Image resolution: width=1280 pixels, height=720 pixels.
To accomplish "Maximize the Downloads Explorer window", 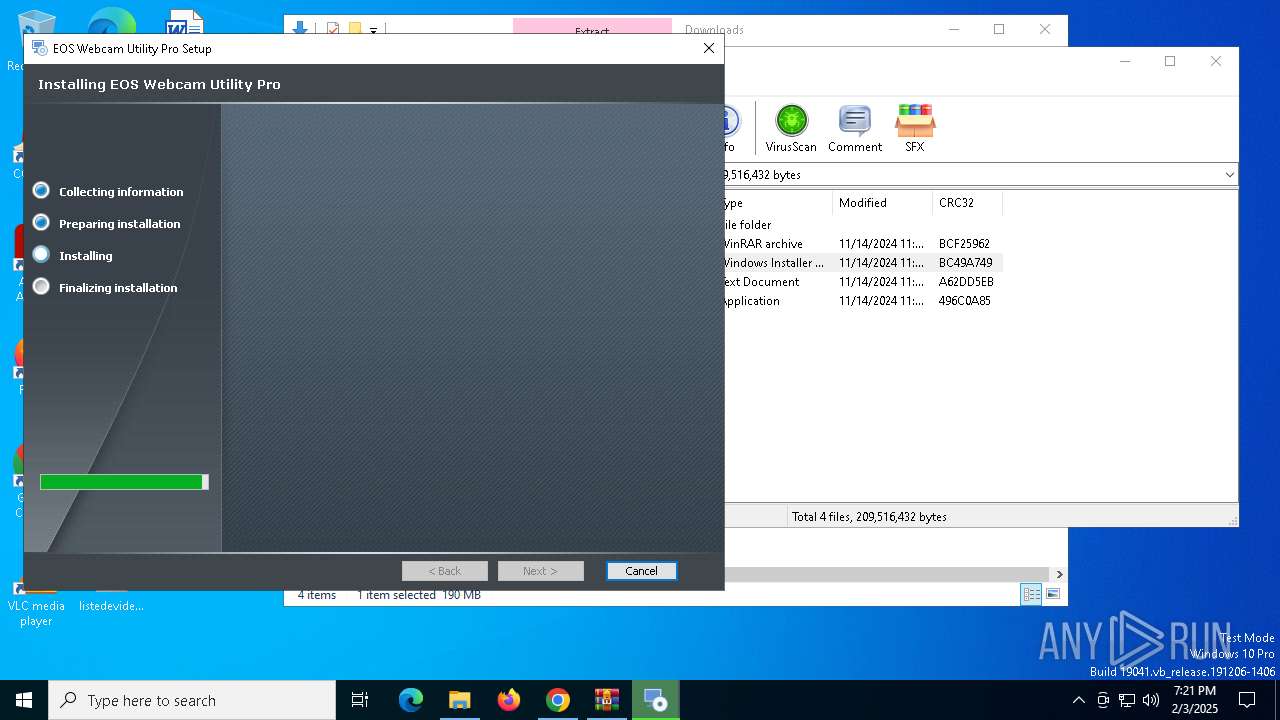I will click(x=999, y=29).
